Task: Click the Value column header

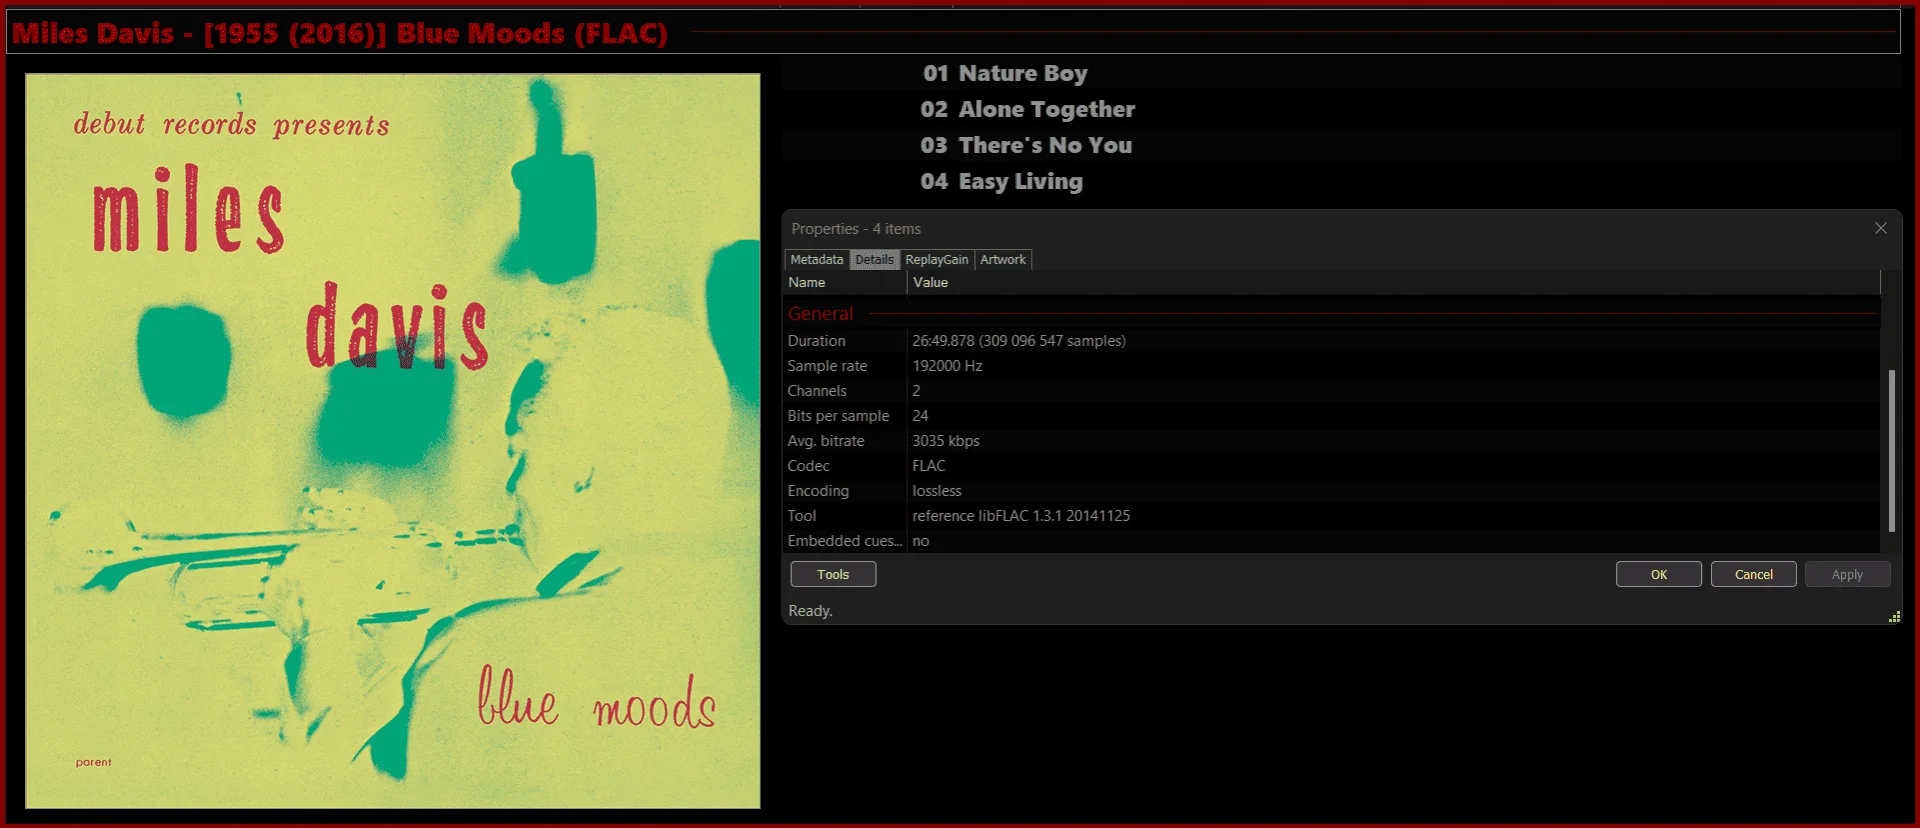Action: tap(1393, 282)
